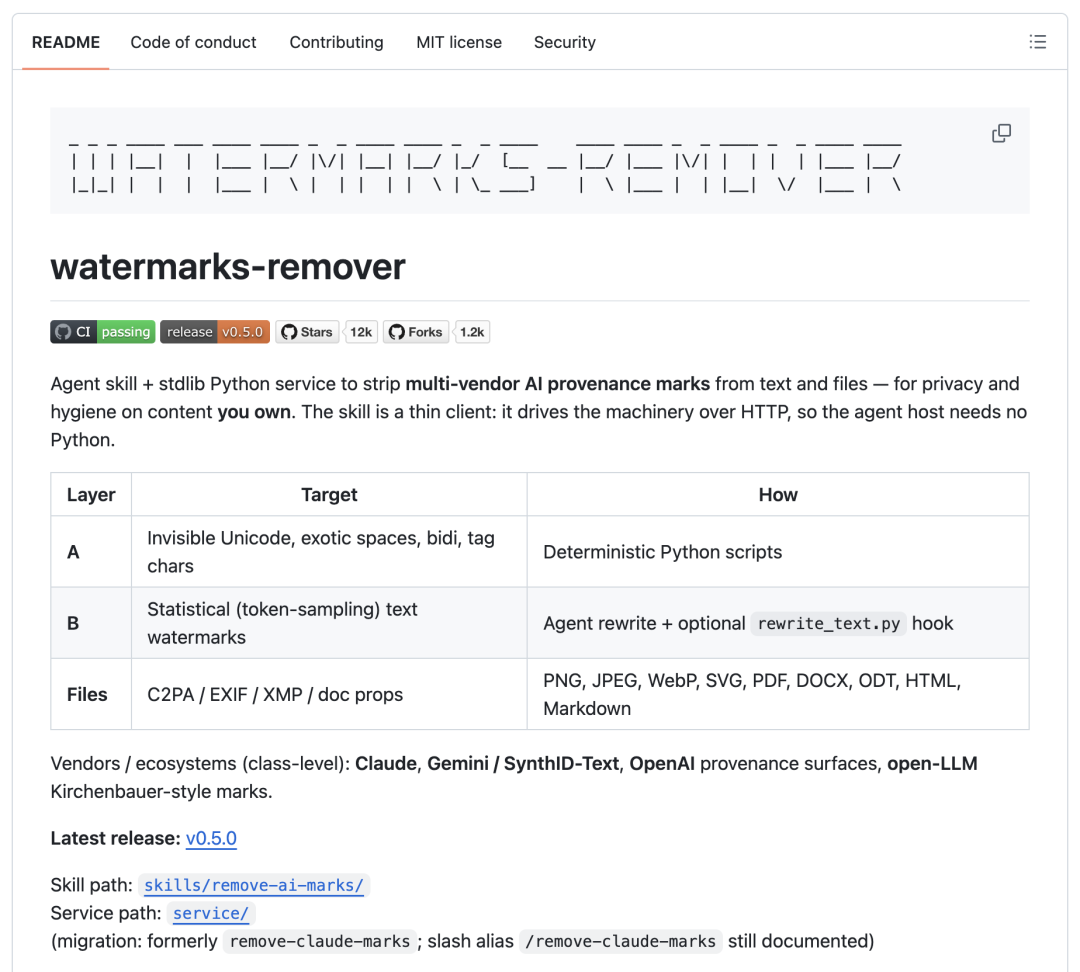Select the layer B row cell
Screen dimensions: 1080x972
(x=91, y=623)
